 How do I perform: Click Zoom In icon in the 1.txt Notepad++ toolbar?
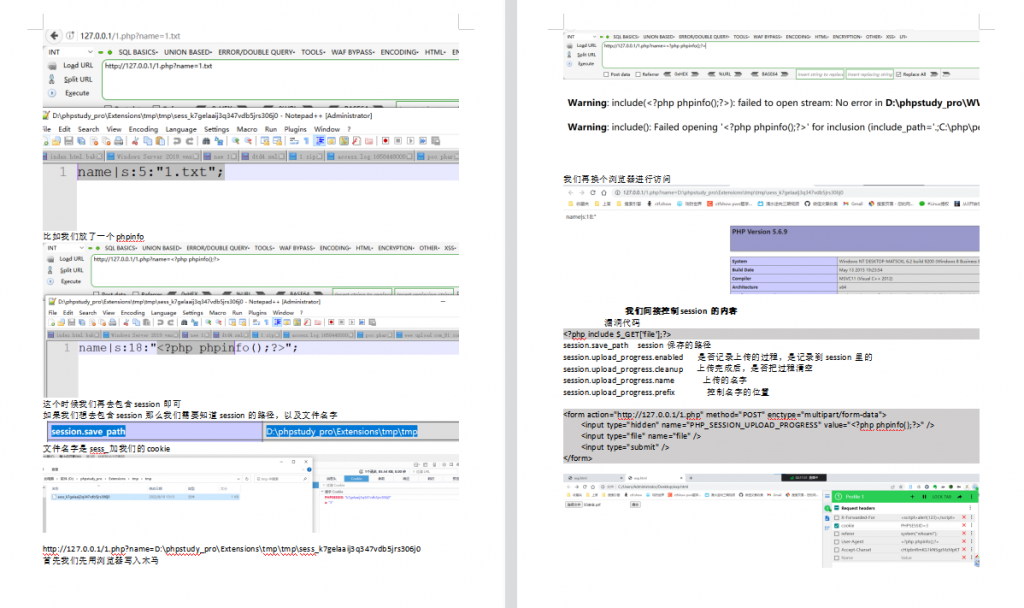(x=236, y=141)
